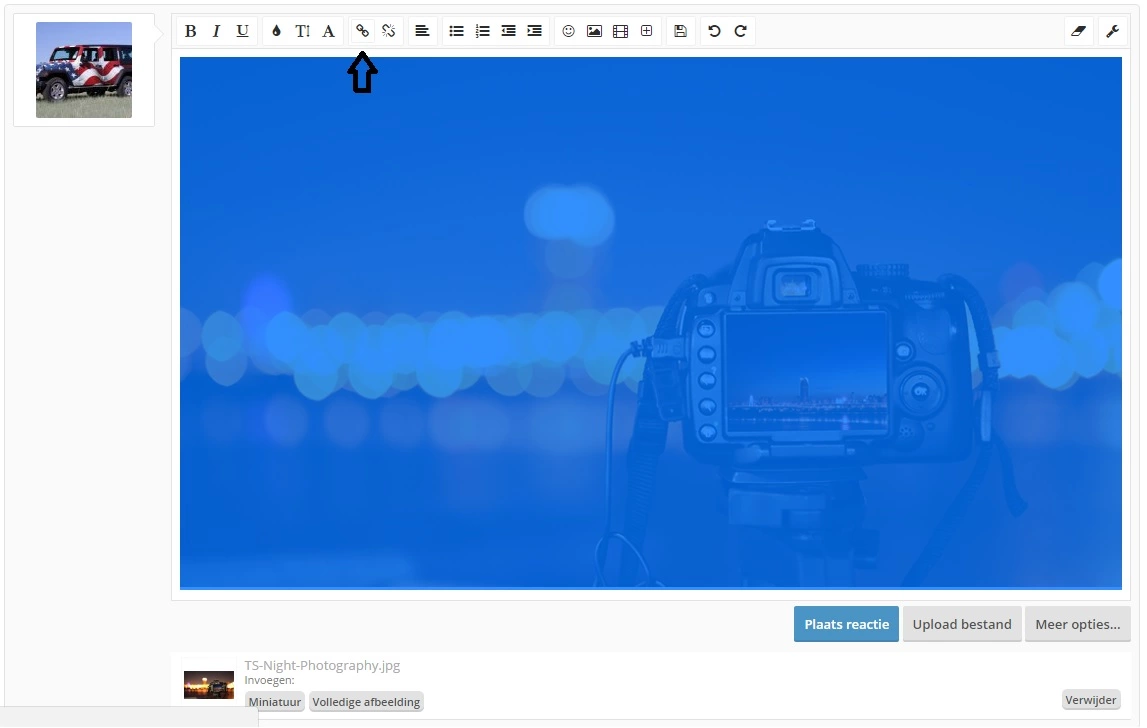This screenshot has width=1147, height=728.
Task: Click the wrench BB code mode icon
Action: (x=1113, y=31)
